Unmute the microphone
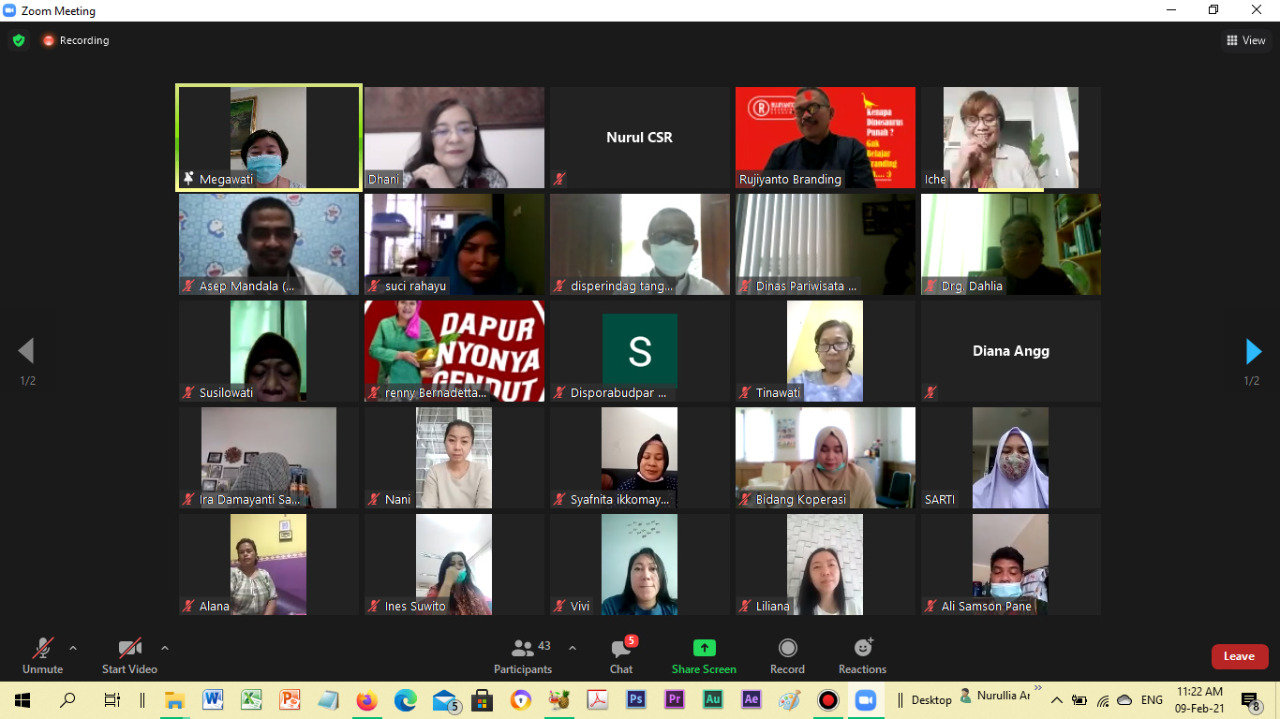The width and height of the screenshot is (1280, 719). click(x=42, y=656)
